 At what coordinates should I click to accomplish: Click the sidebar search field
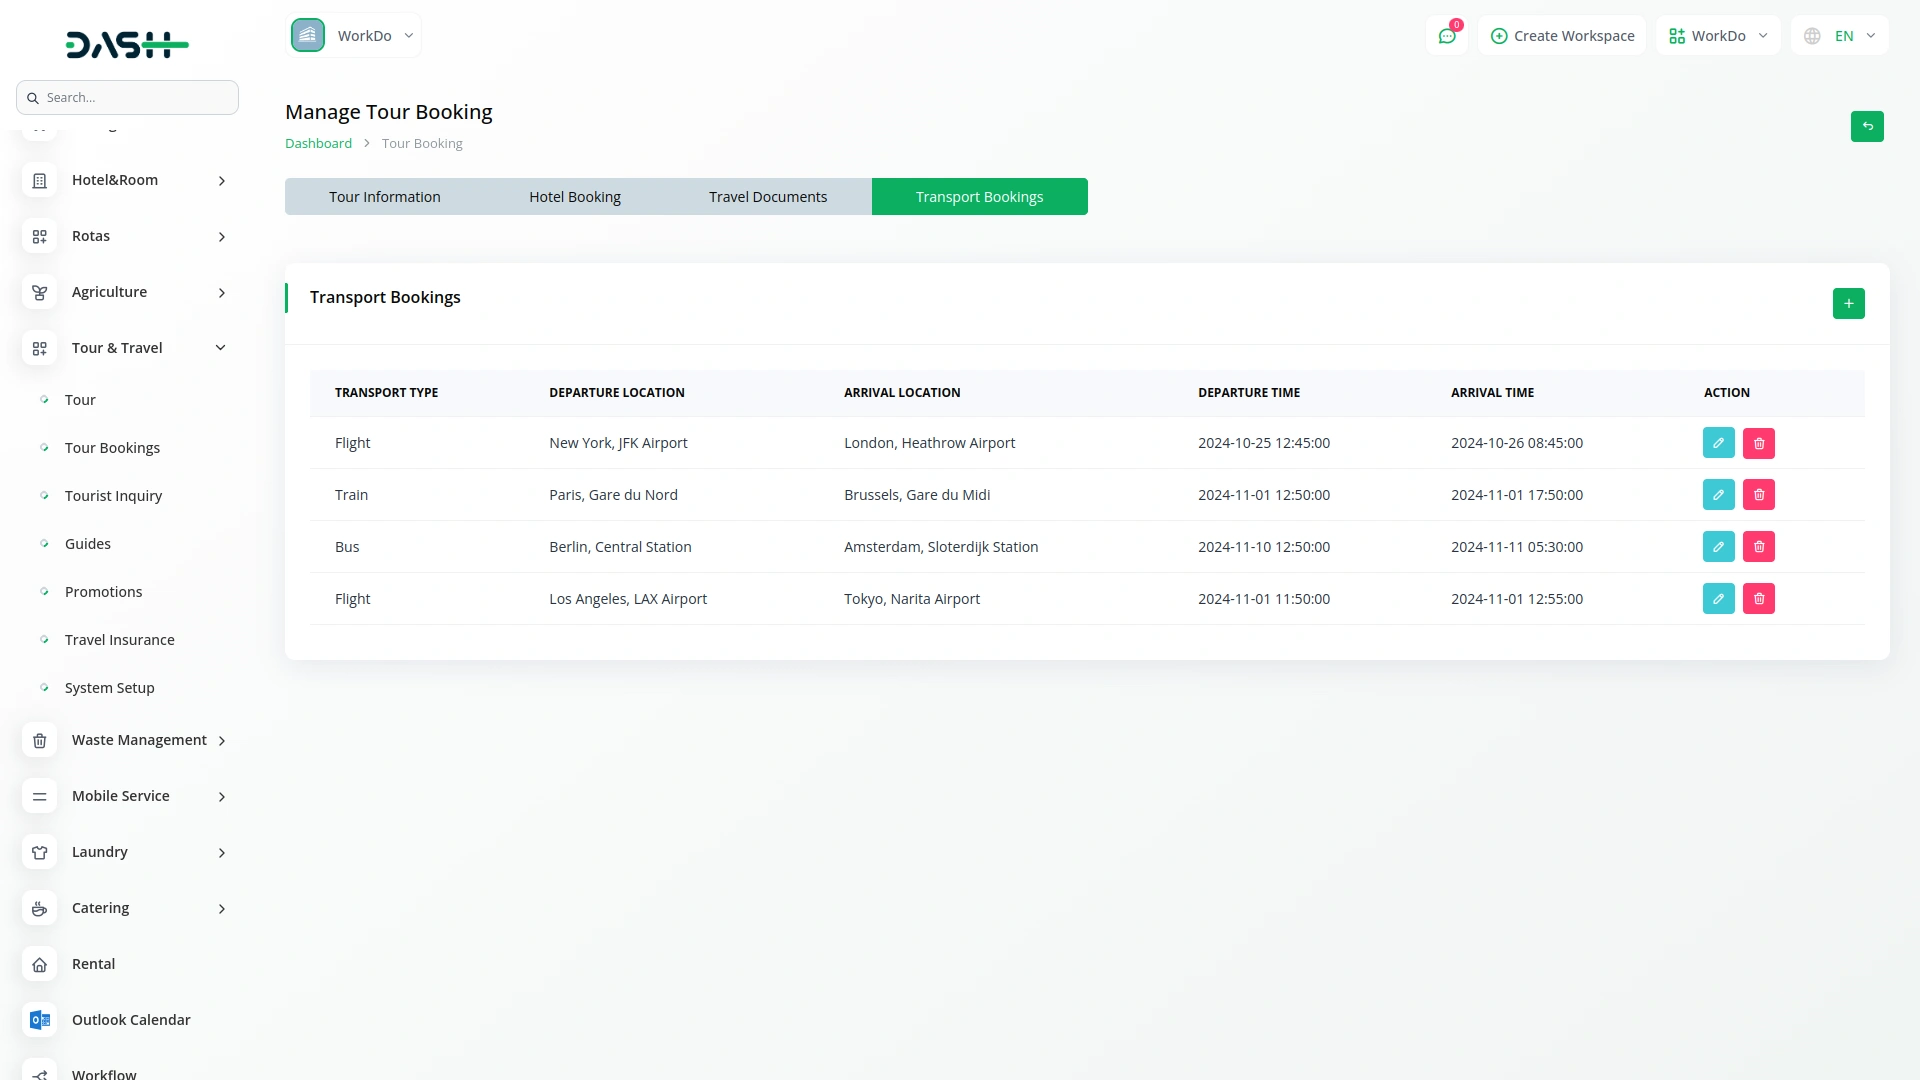click(x=128, y=97)
